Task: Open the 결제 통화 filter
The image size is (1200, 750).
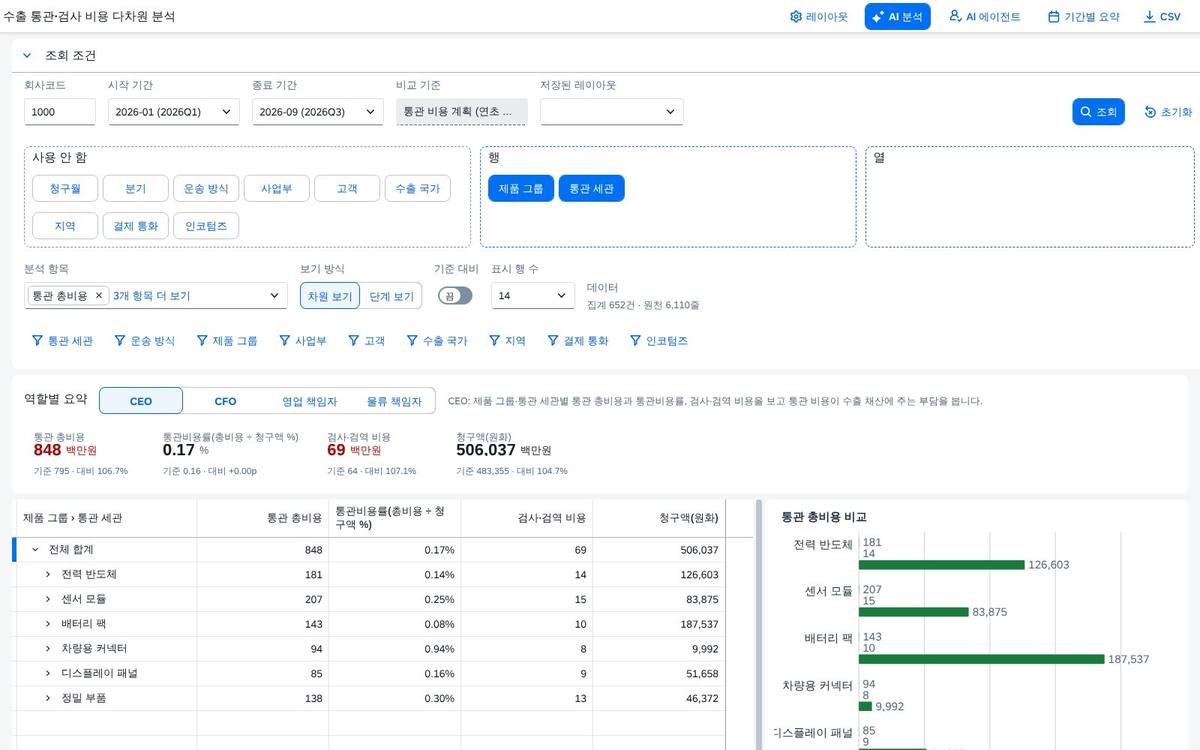Action: tap(578, 341)
